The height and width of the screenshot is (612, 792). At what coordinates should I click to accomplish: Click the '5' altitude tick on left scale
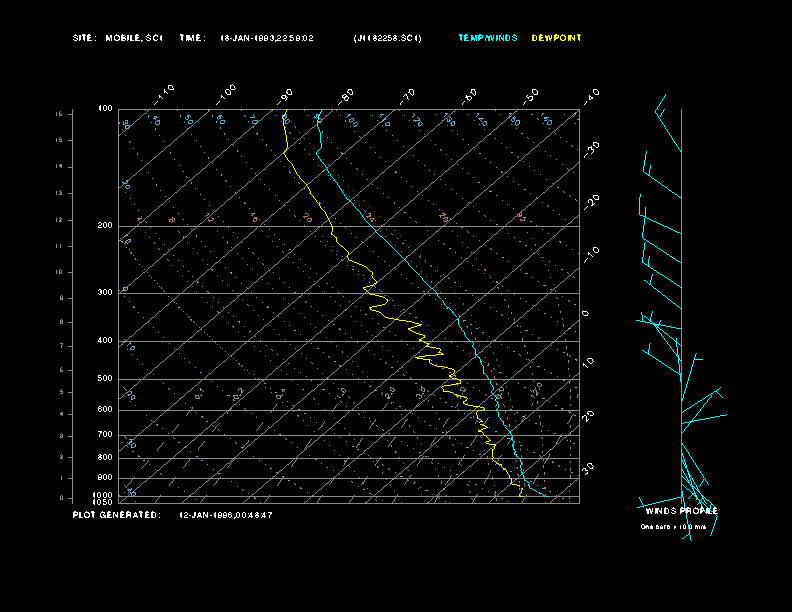coord(61,392)
